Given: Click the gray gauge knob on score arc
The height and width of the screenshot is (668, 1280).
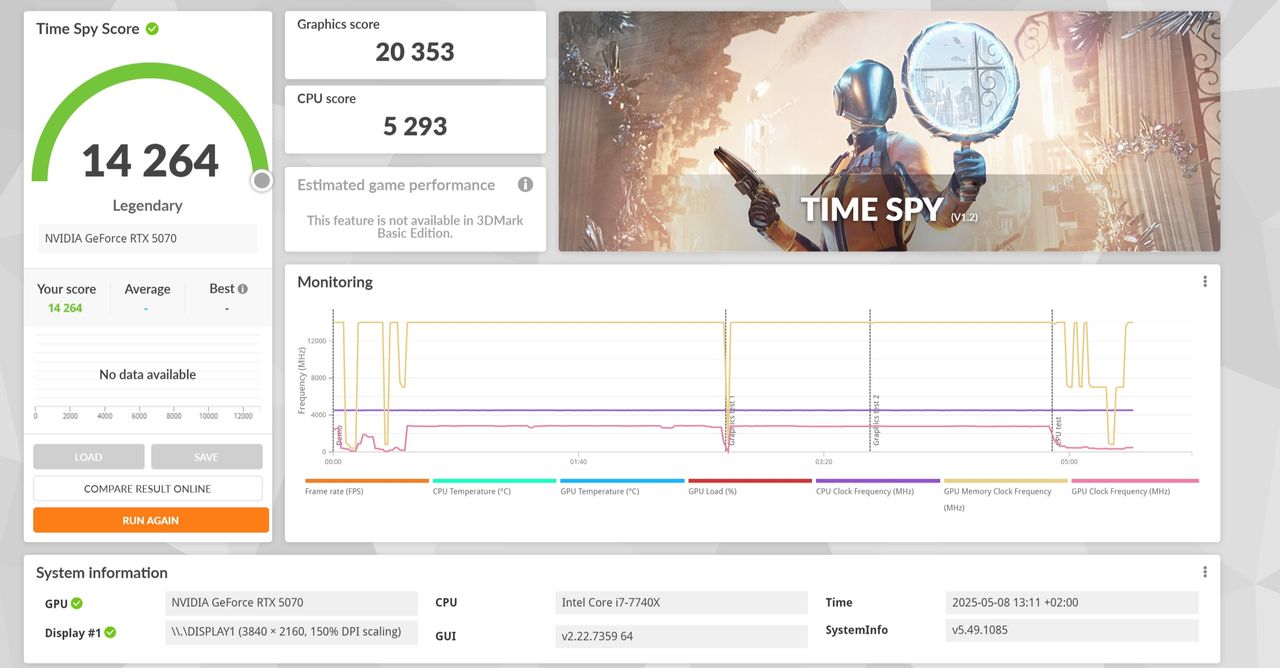Looking at the screenshot, I should coord(261,180).
